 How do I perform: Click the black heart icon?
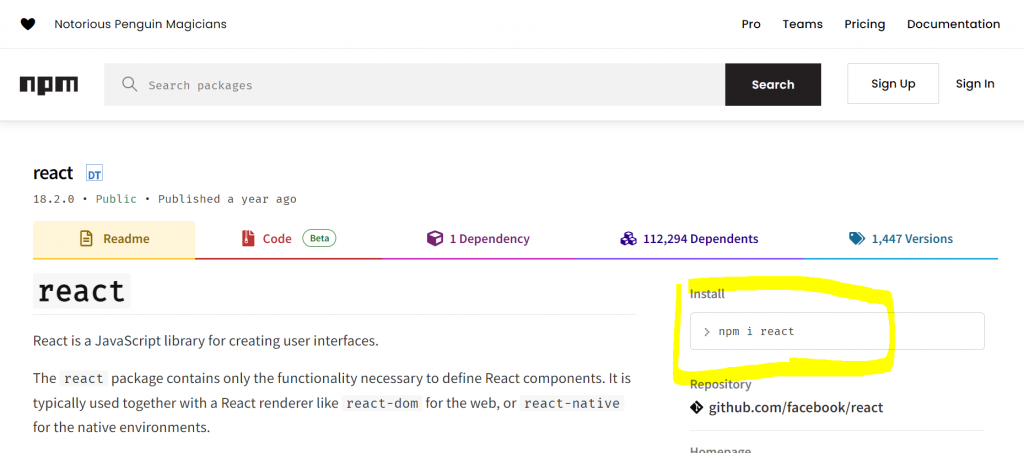point(28,24)
